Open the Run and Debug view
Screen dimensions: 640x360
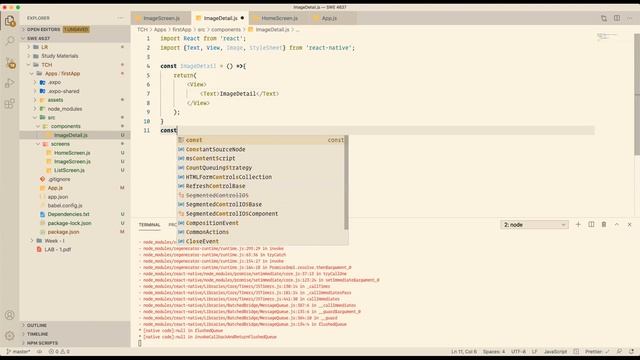tap(10, 83)
